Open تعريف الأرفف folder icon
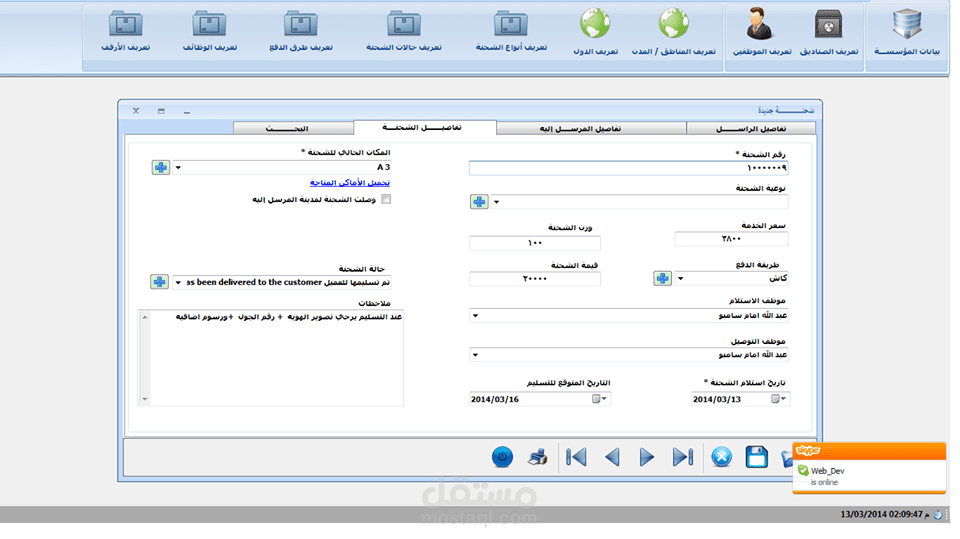 (x=126, y=29)
